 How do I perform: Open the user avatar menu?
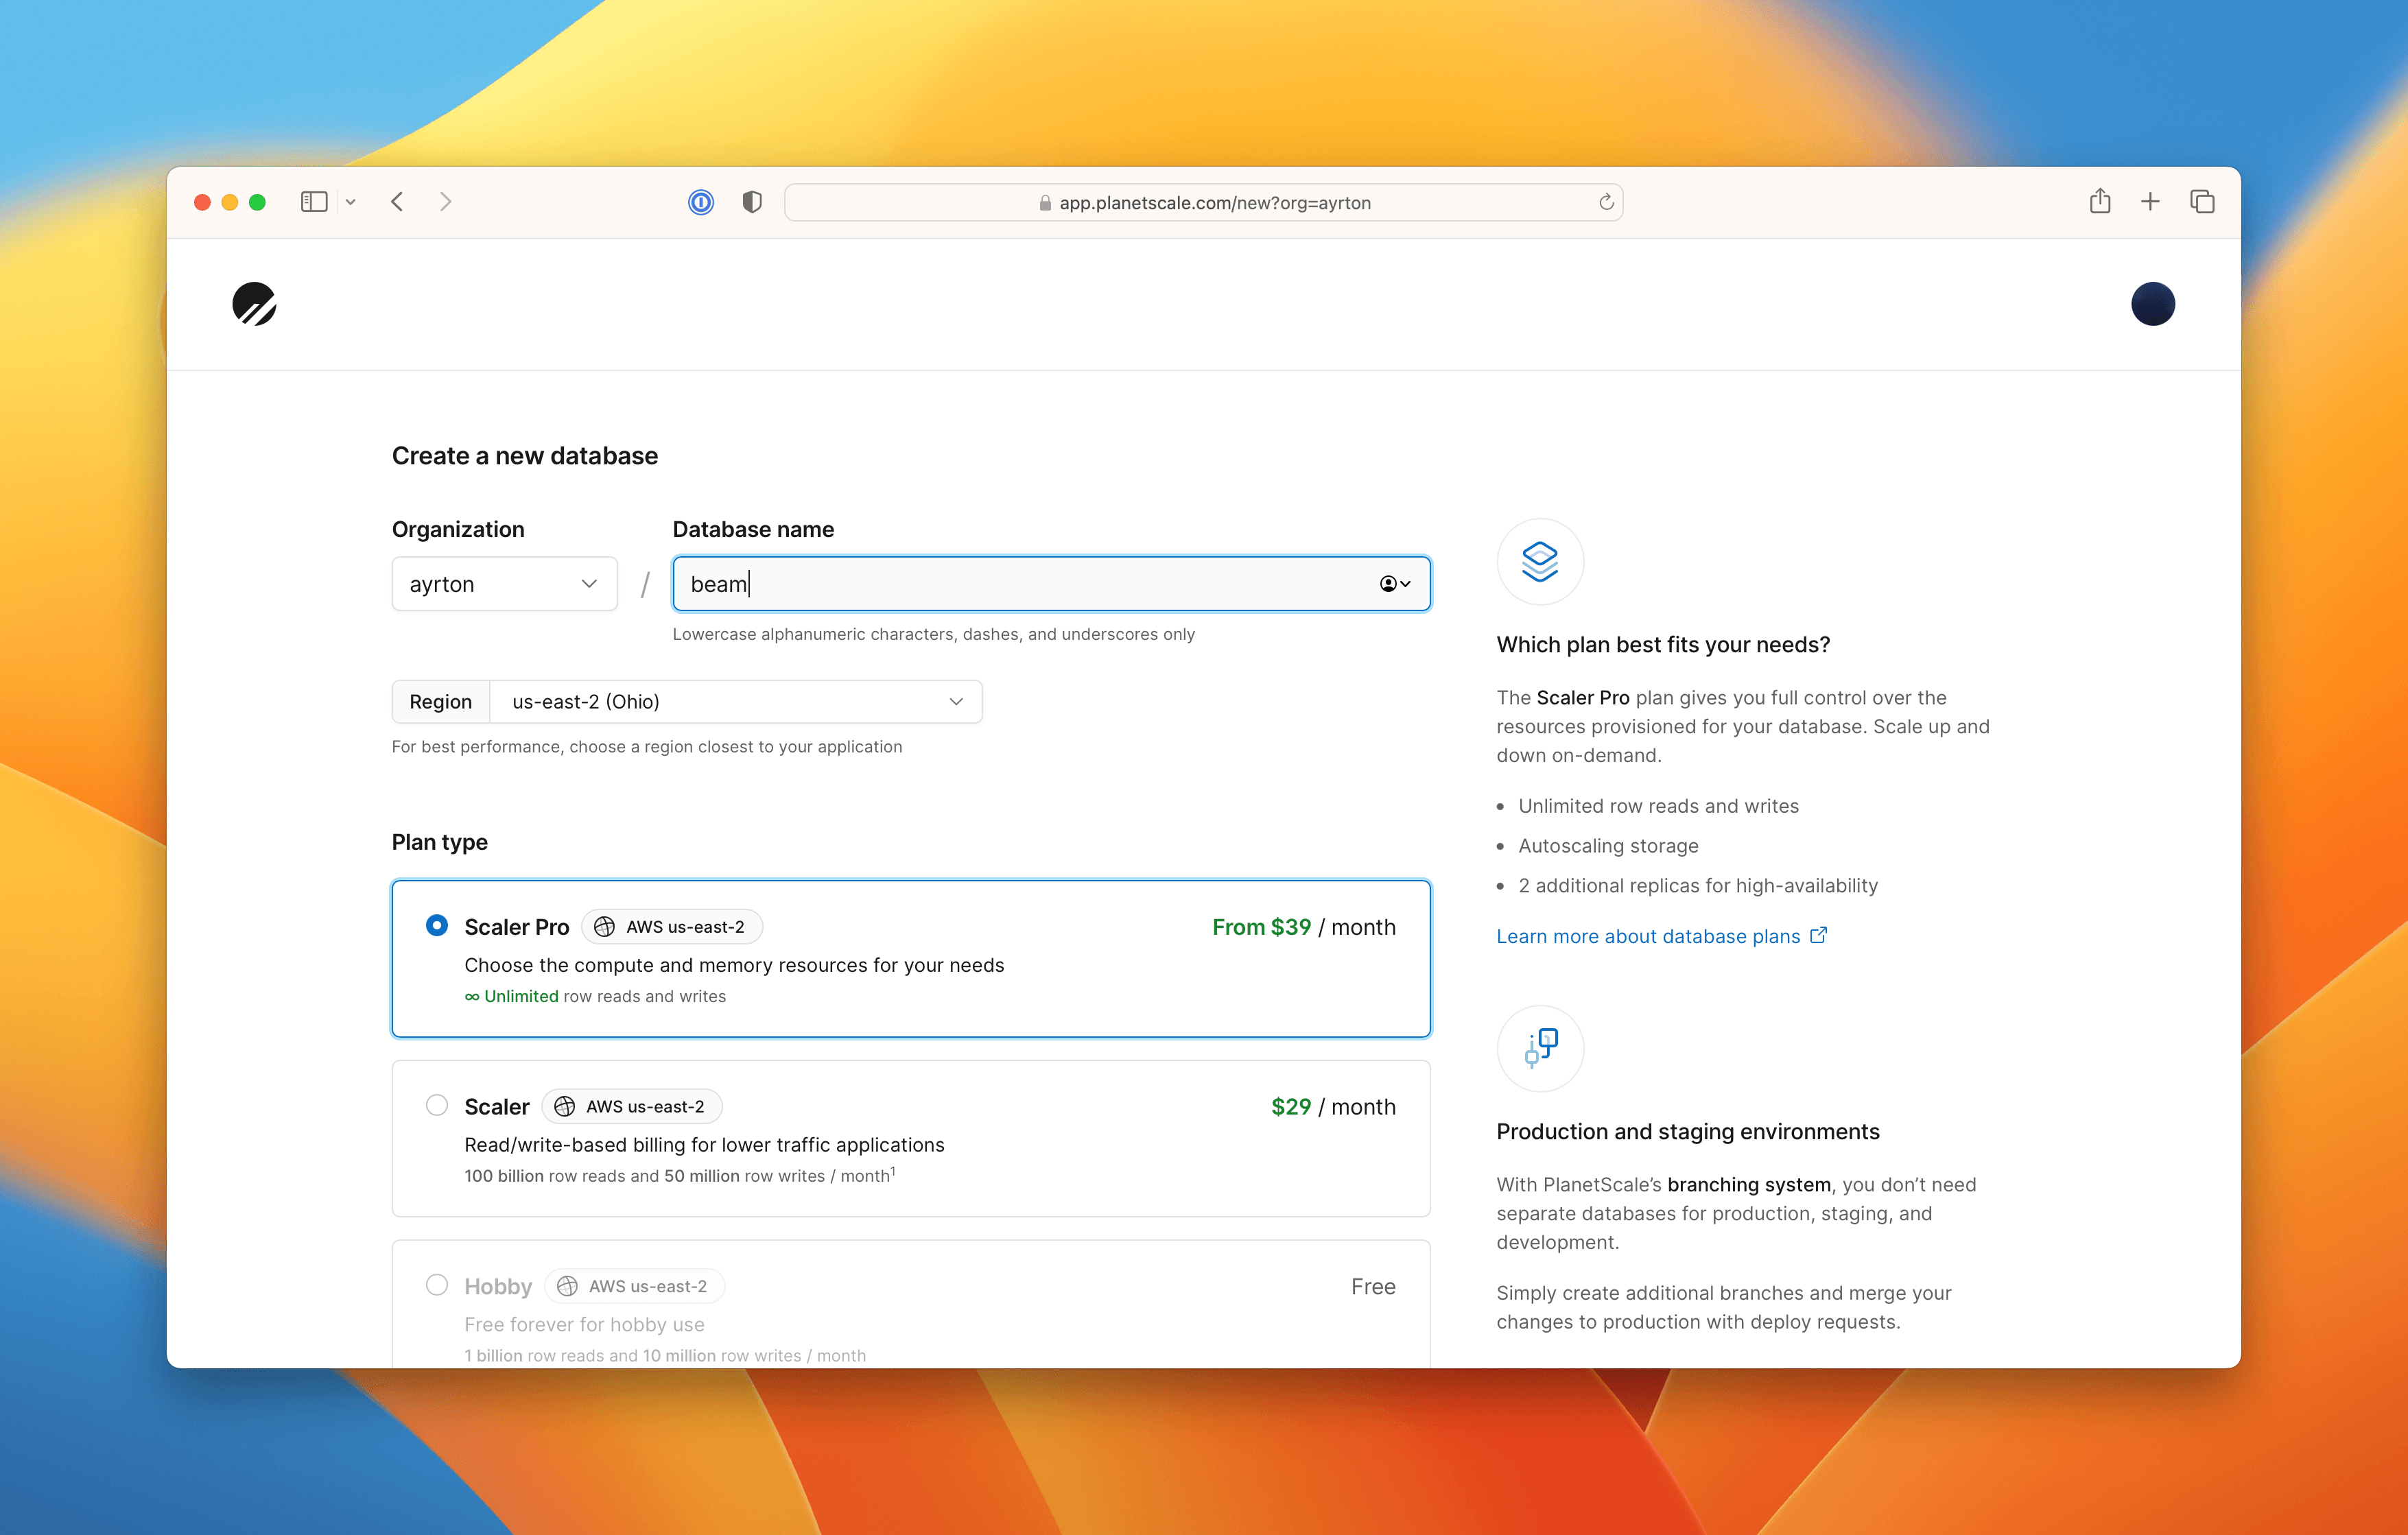coord(2152,304)
